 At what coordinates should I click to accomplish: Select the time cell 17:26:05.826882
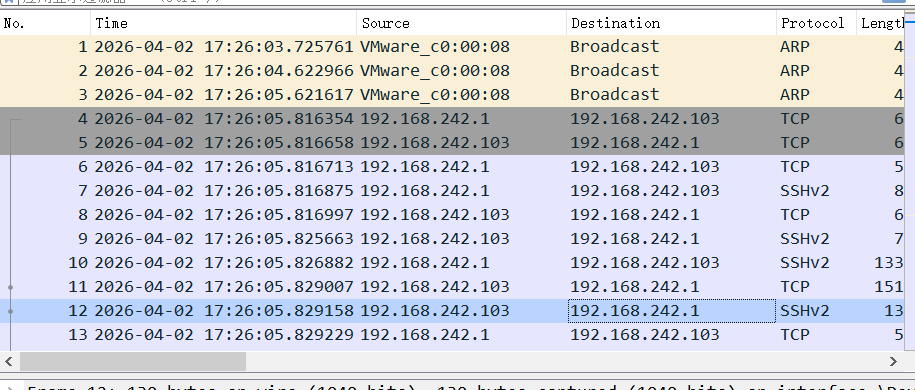pos(224,263)
